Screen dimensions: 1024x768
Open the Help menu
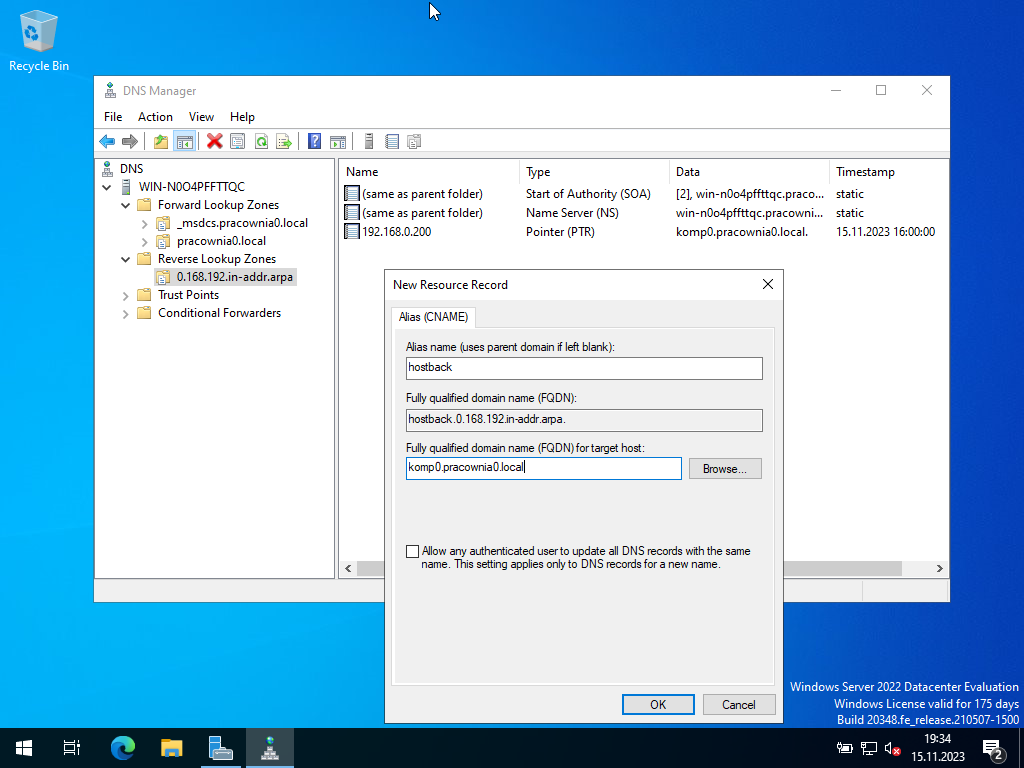(242, 117)
